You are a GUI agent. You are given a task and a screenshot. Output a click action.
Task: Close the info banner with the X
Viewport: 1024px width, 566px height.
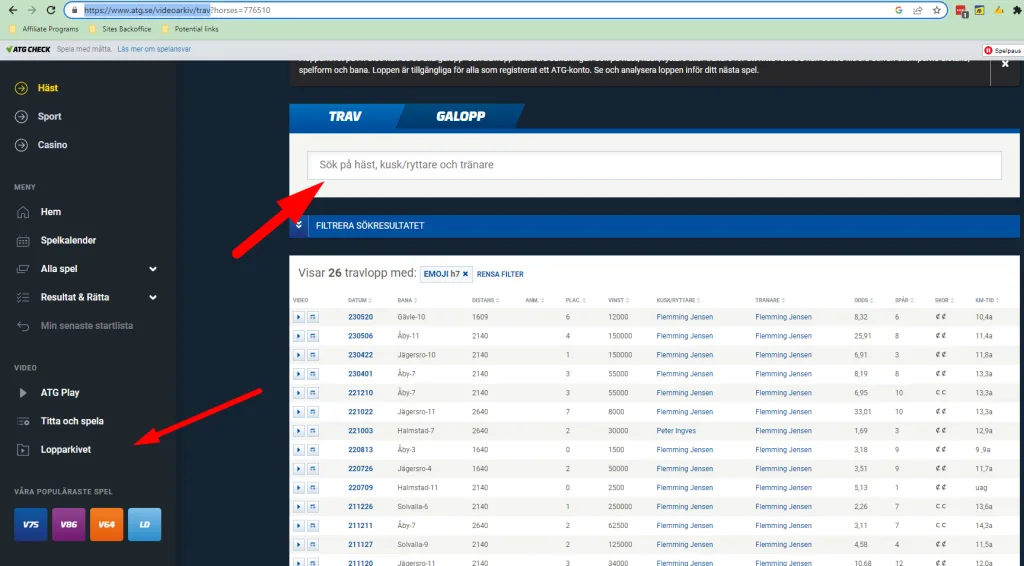[1005, 64]
